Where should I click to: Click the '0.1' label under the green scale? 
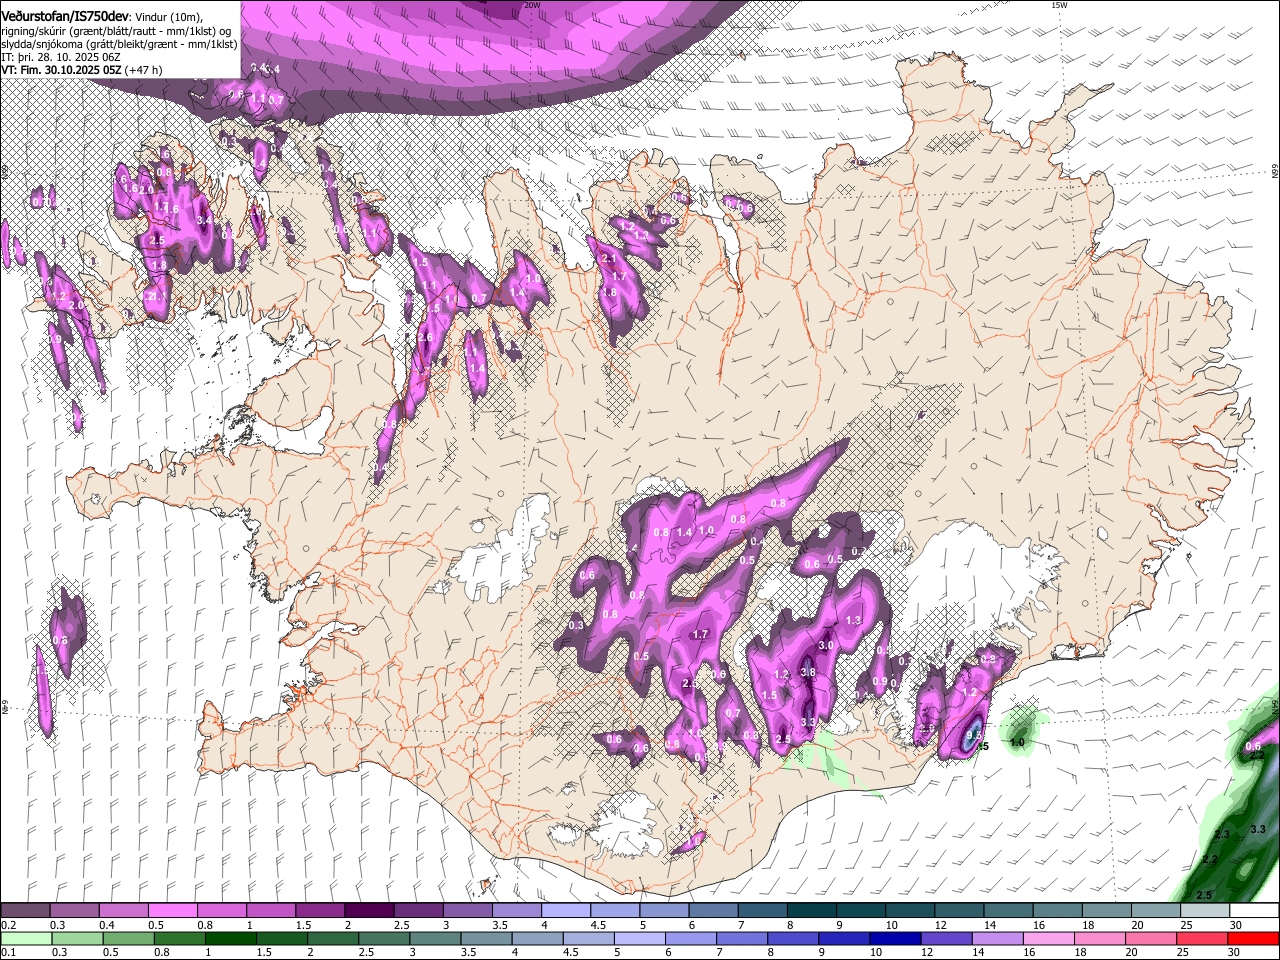click(x=7, y=952)
